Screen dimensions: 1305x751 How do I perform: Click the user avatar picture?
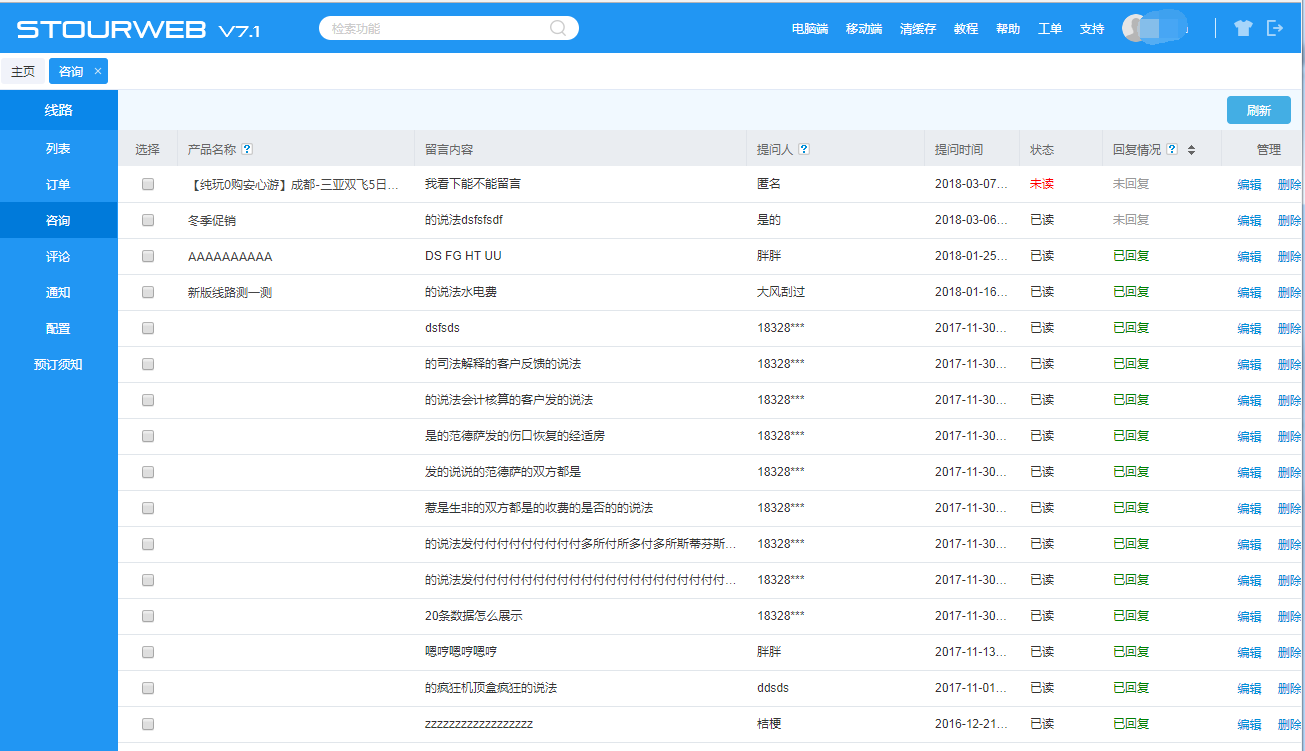1135,28
